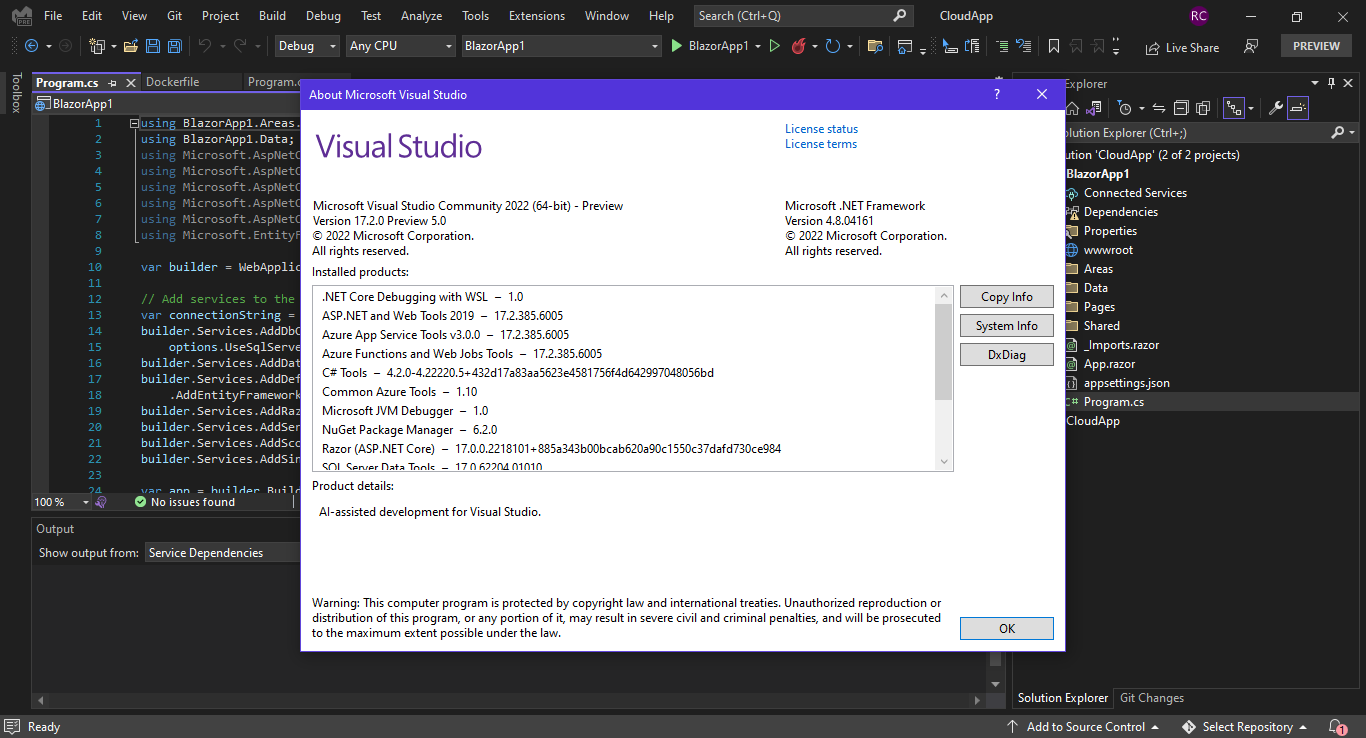Open the License status link
The height and width of the screenshot is (738, 1366).
click(821, 129)
